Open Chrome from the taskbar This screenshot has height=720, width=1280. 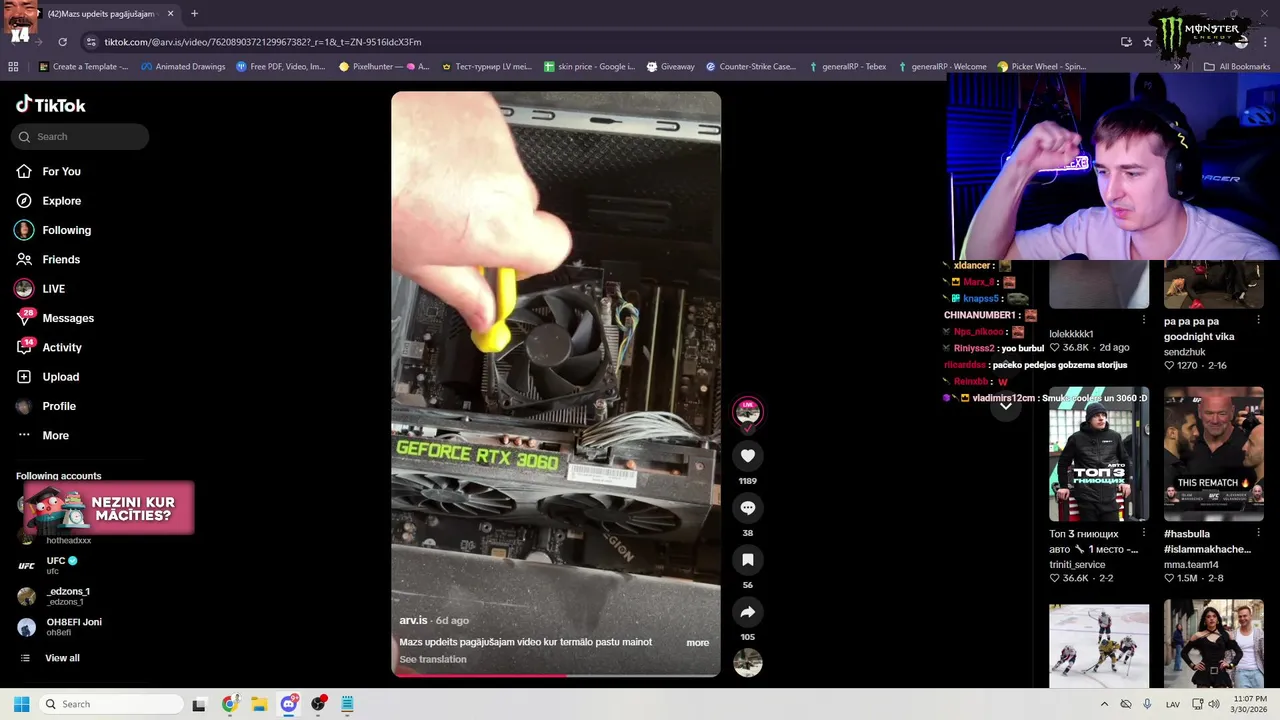coord(229,704)
